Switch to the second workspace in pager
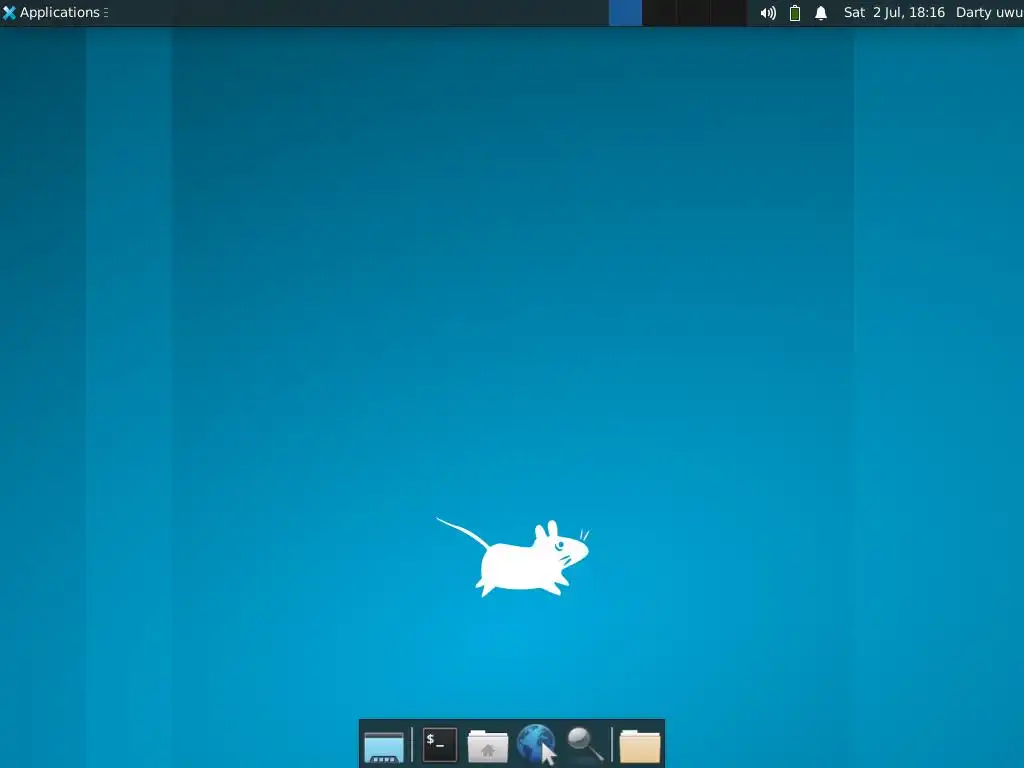 tap(660, 13)
